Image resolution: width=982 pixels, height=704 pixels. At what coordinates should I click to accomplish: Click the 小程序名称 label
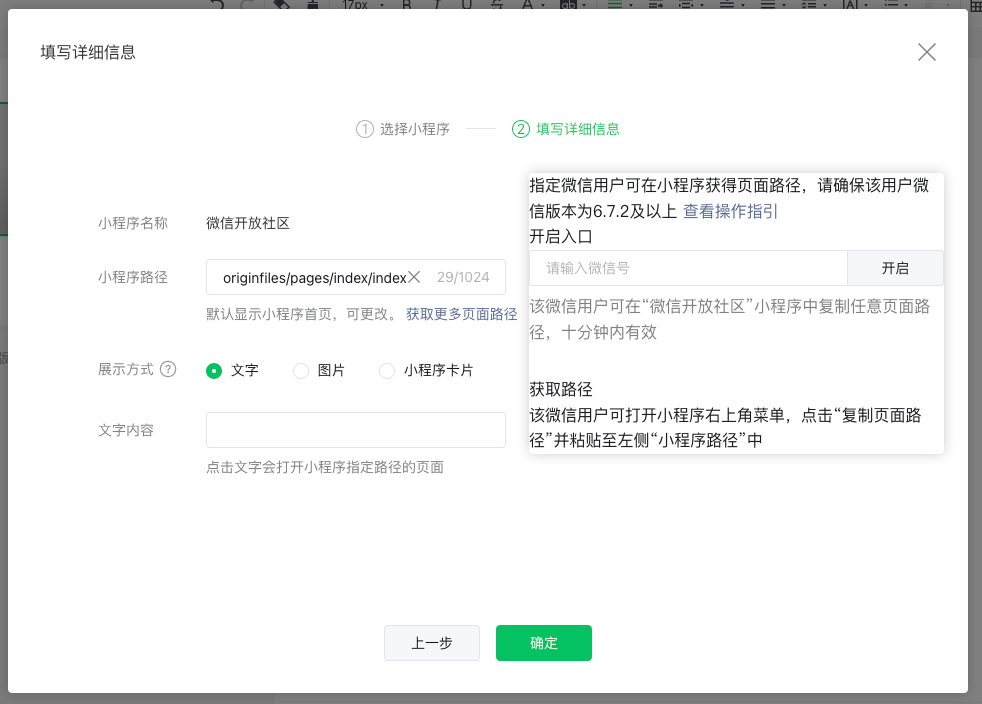click(133, 223)
